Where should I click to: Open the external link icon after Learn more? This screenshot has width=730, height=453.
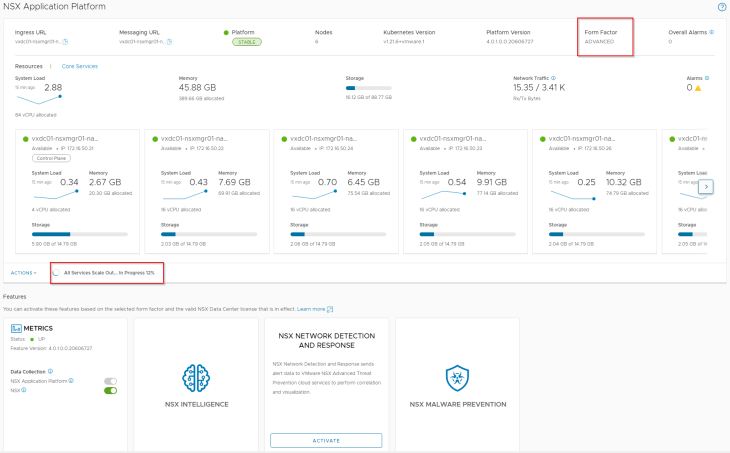point(330,309)
